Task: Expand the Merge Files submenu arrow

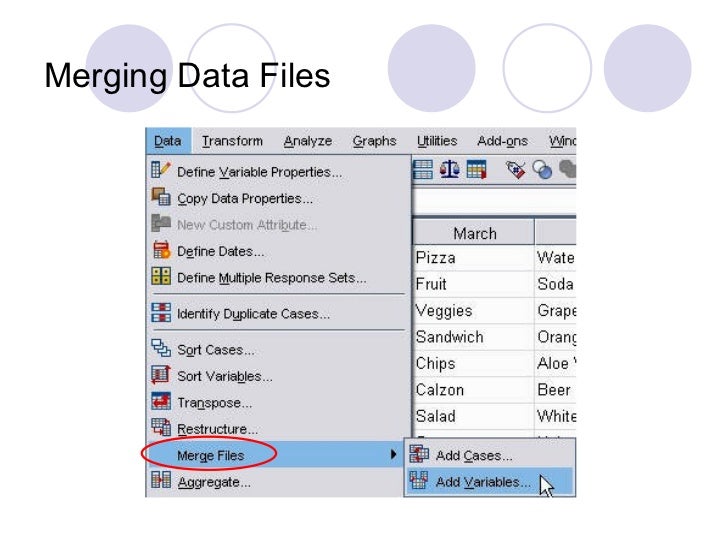Action: coord(393,454)
